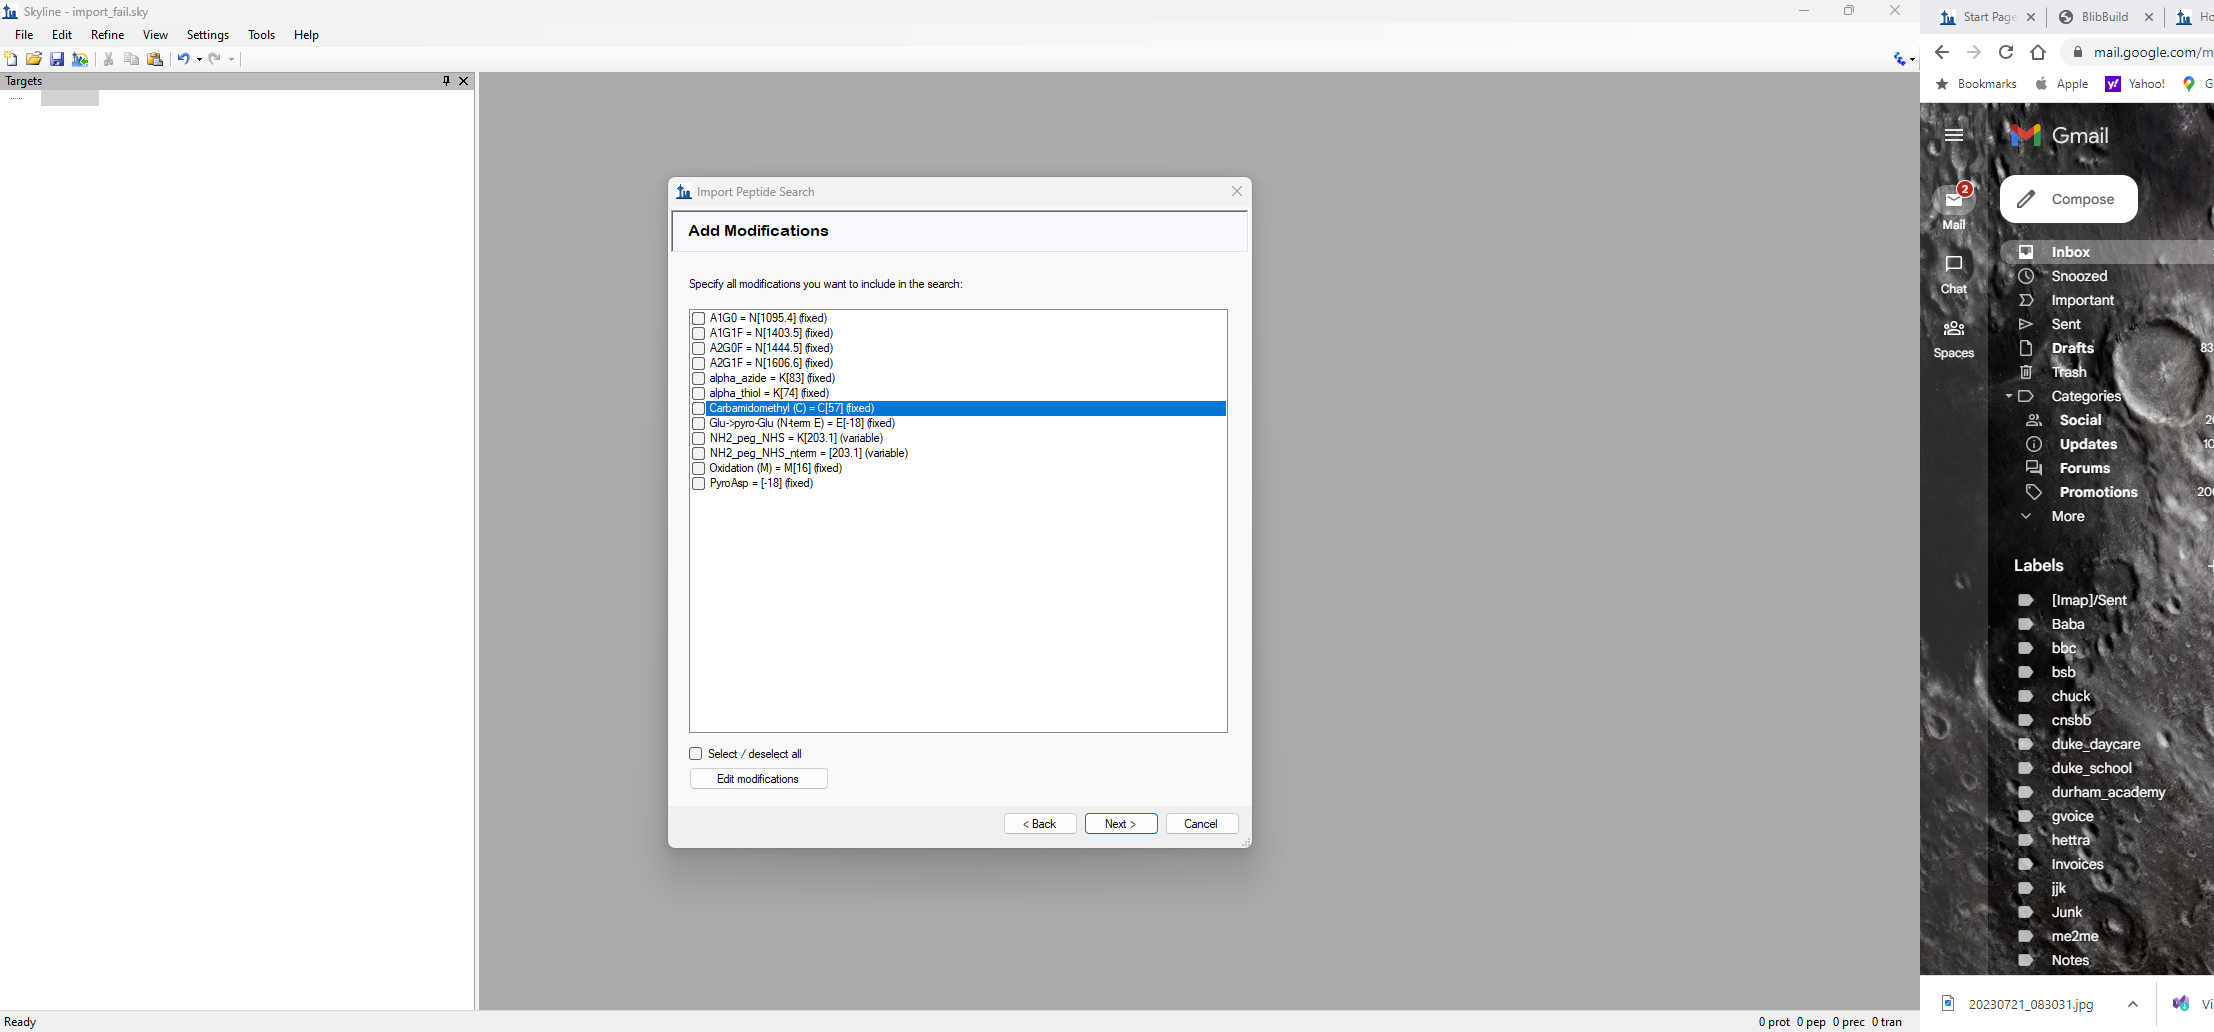The image size is (2214, 1032).
Task: Click the Gmail Compose pencil button
Action: pos(2068,199)
